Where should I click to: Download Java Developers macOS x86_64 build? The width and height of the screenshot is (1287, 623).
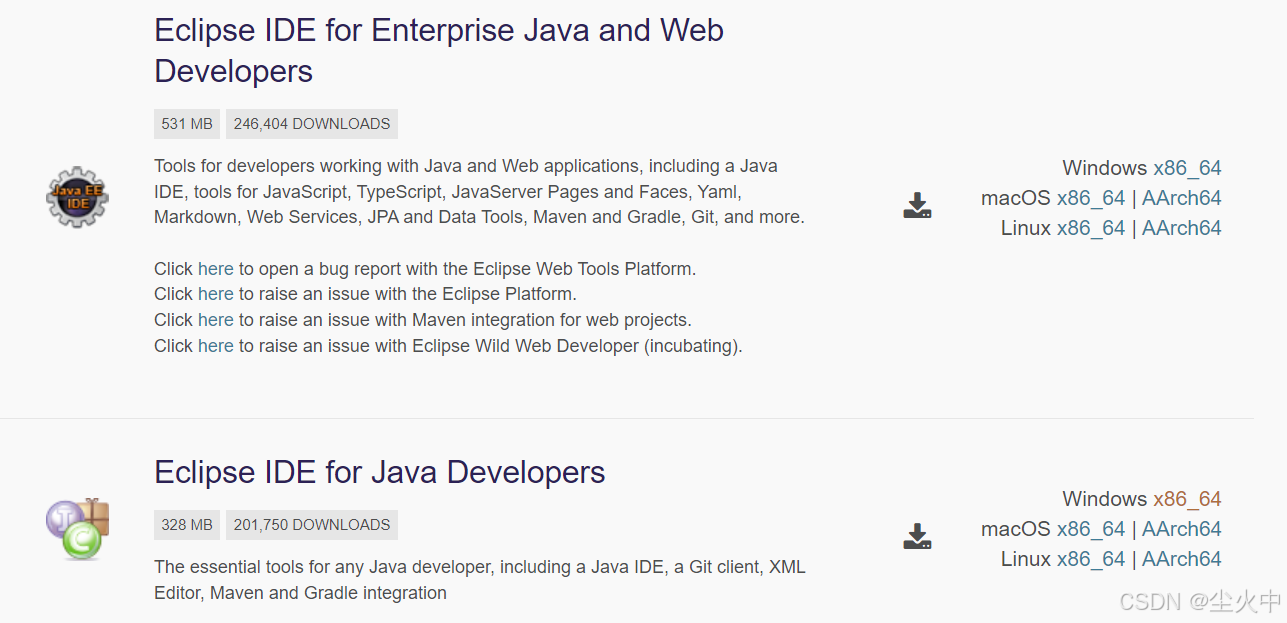[x=1091, y=529]
